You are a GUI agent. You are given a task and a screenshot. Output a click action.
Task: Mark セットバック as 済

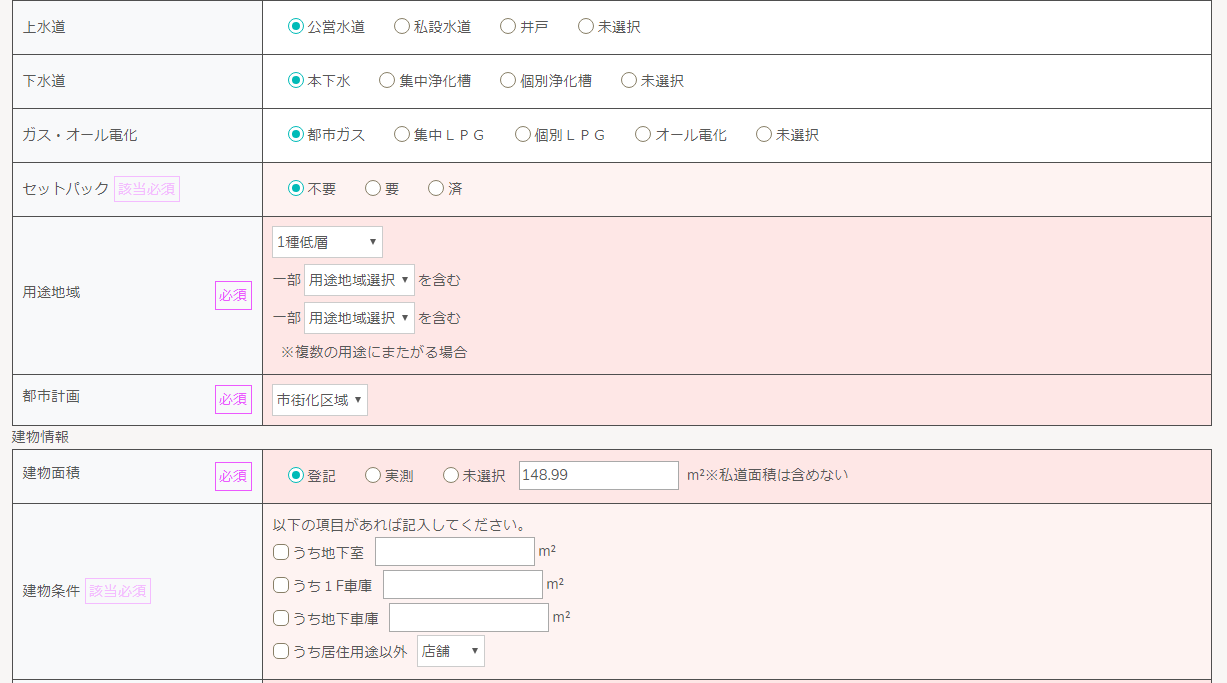pos(436,189)
